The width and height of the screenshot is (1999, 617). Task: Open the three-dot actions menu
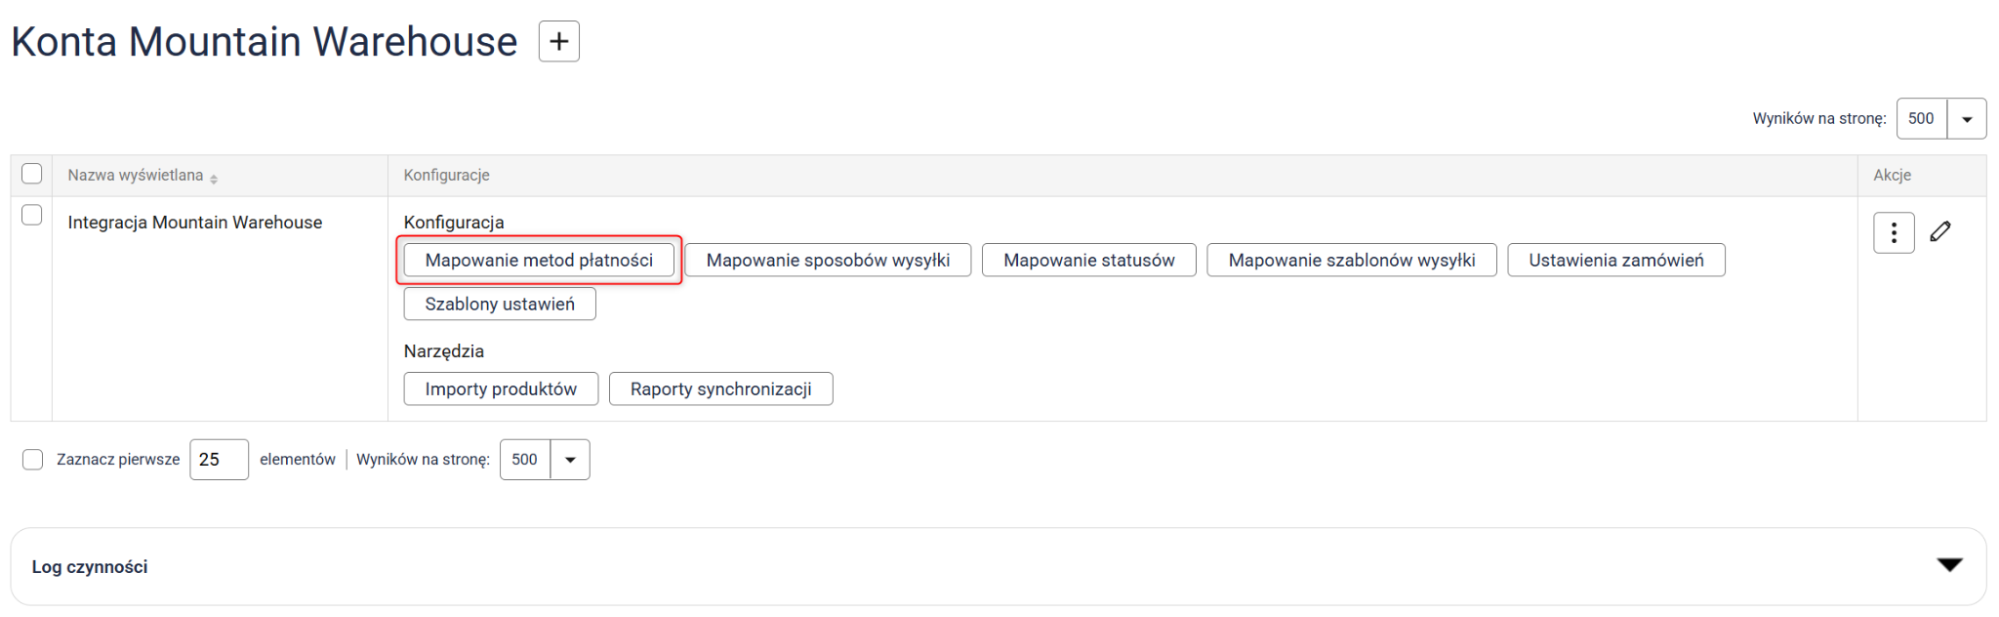pos(1893,233)
